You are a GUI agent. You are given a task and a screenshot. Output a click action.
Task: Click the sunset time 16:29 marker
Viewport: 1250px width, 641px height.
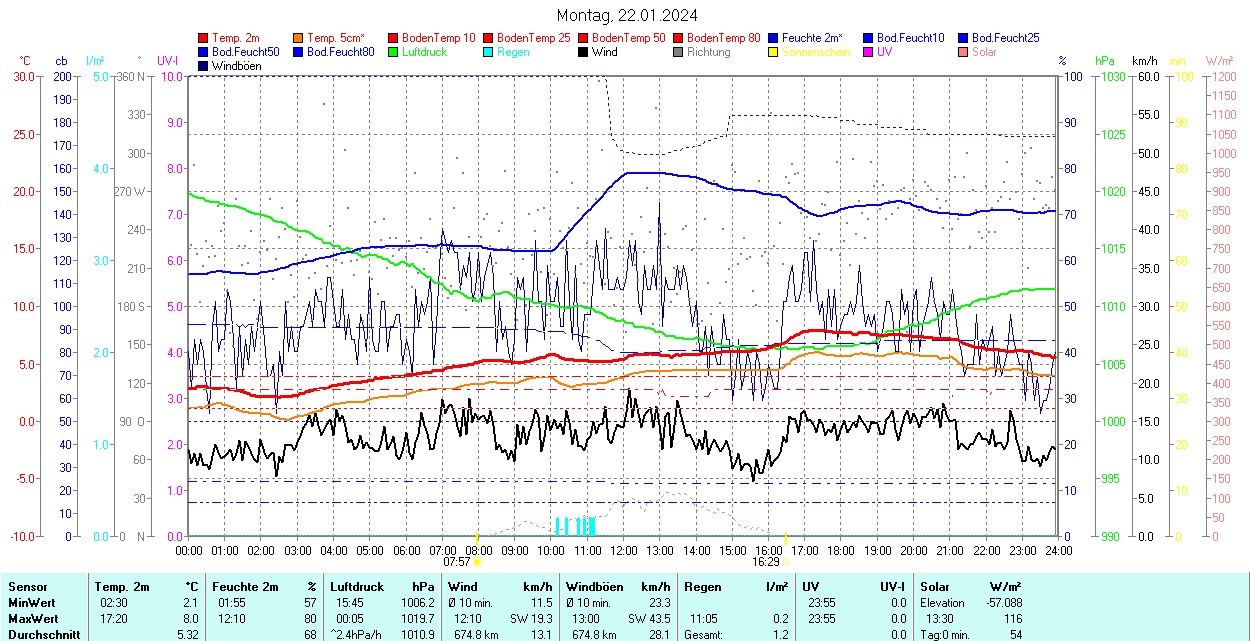tap(768, 562)
